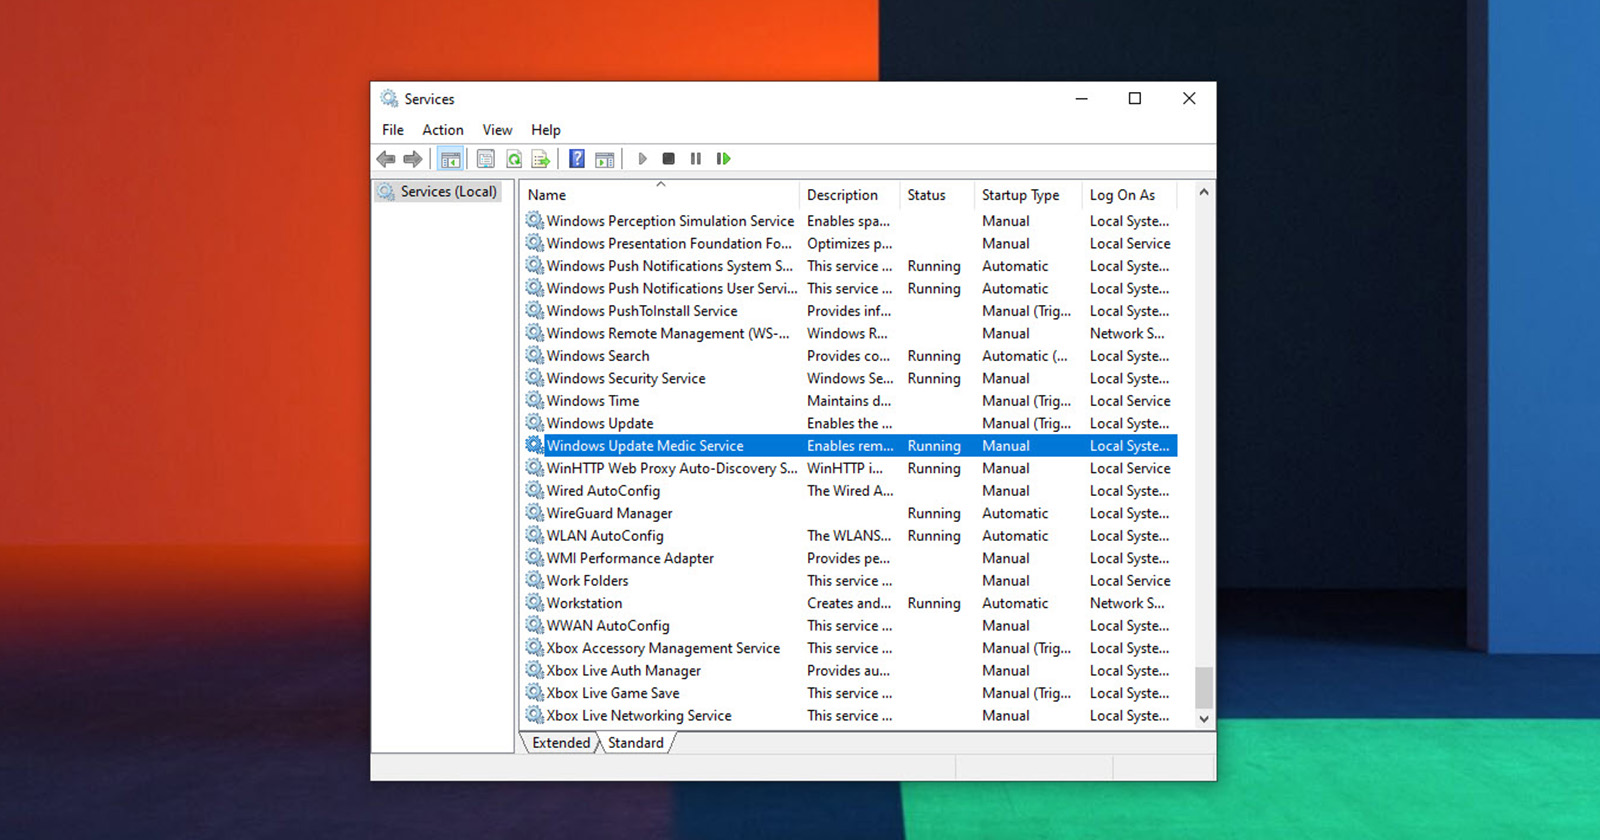Sort by the Log On As column header
This screenshot has width=1600, height=840.
pyautogui.click(x=1130, y=195)
